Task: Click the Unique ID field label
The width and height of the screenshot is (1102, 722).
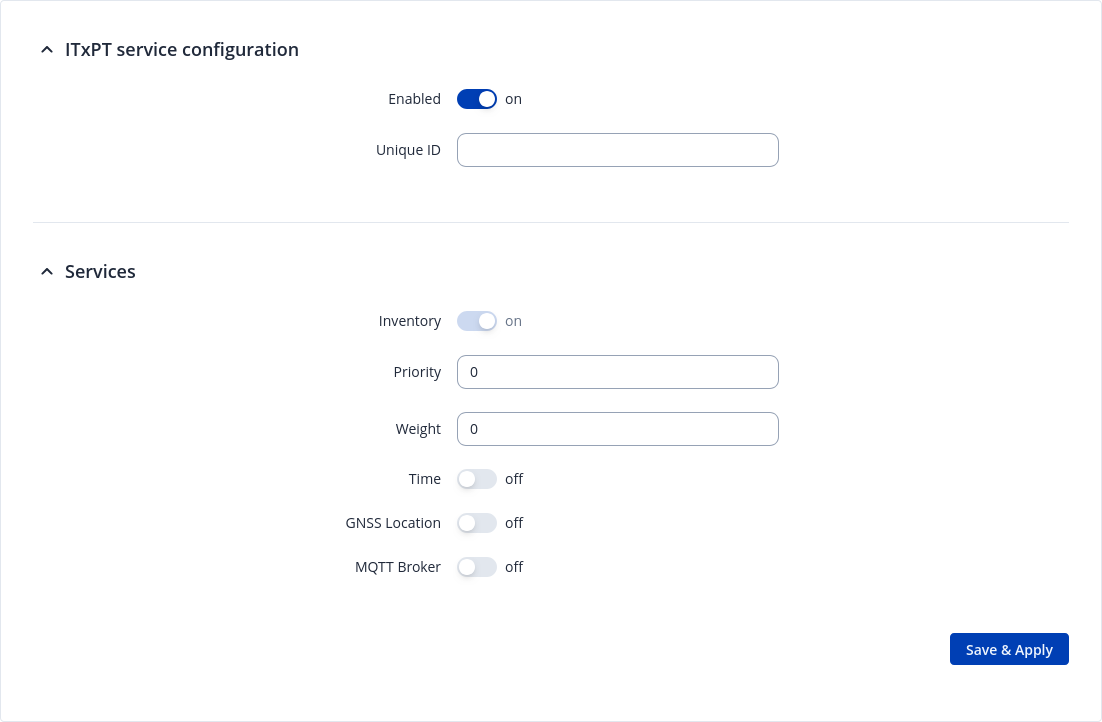Action: point(408,150)
